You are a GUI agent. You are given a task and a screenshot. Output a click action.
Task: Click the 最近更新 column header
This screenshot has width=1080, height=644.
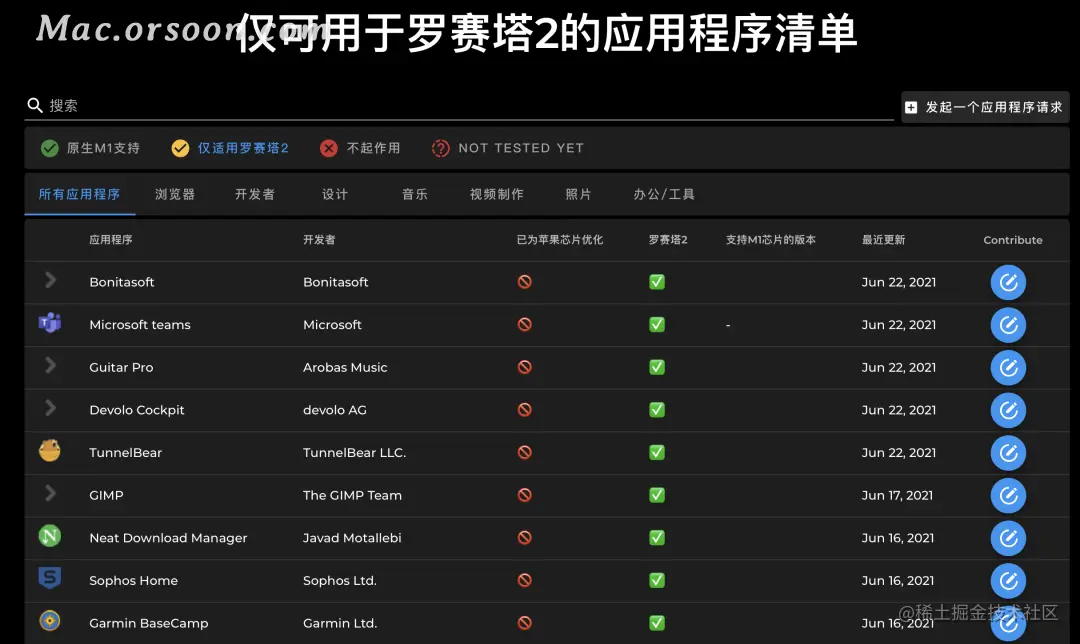pyautogui.click(x=884, y=240)
